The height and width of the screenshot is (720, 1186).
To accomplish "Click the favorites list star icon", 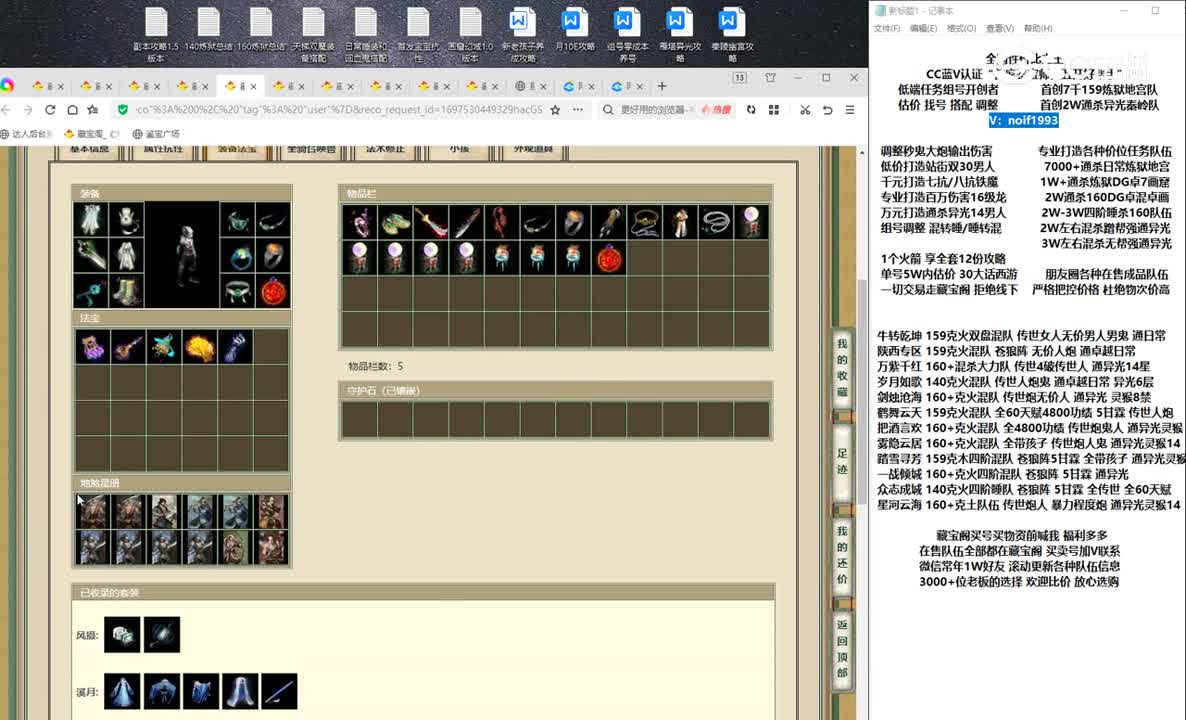I will [x=93, y=110].
